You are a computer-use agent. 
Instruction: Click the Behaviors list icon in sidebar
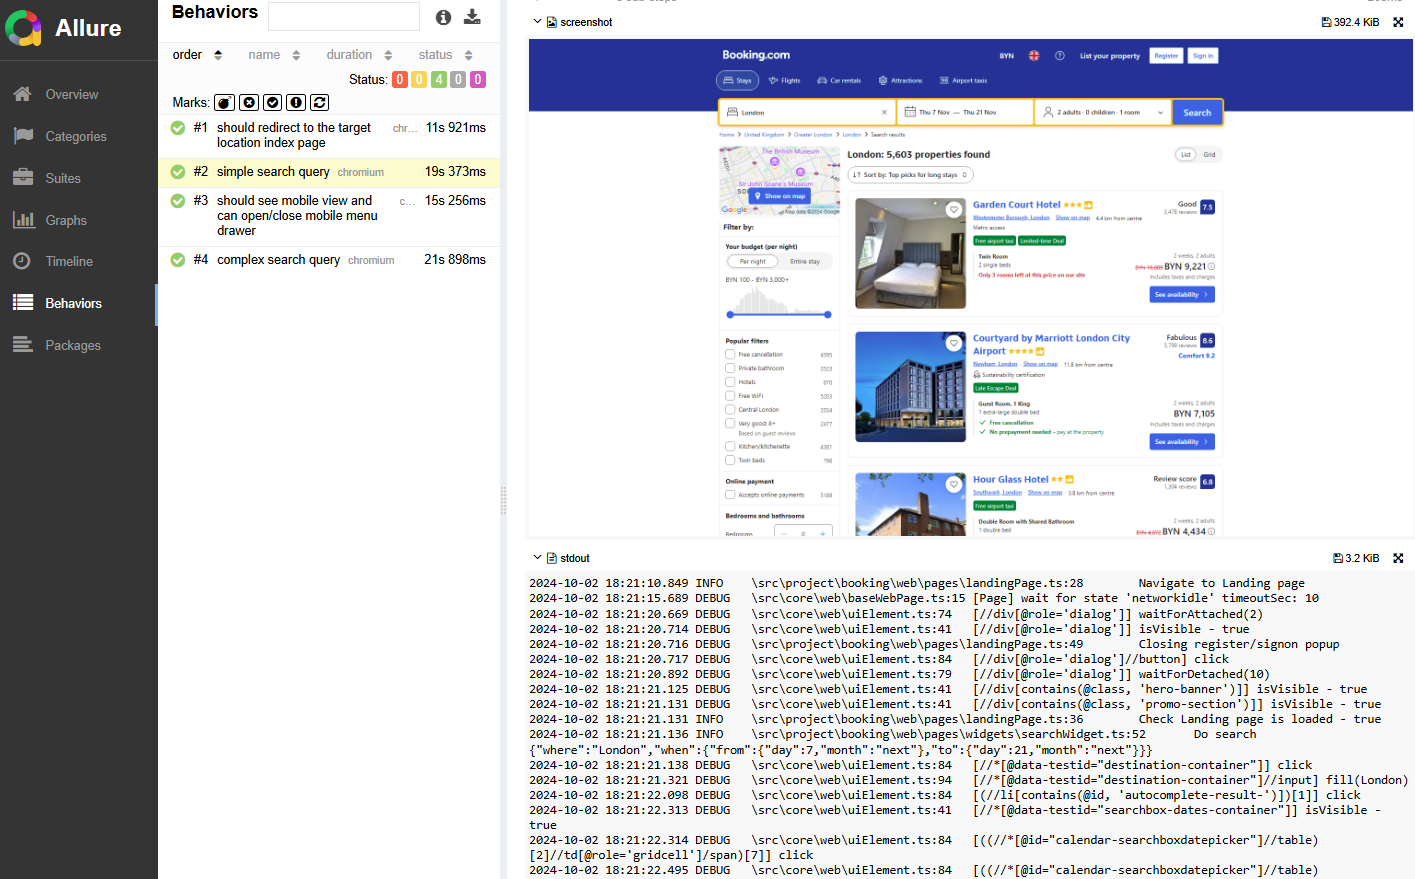23,302
